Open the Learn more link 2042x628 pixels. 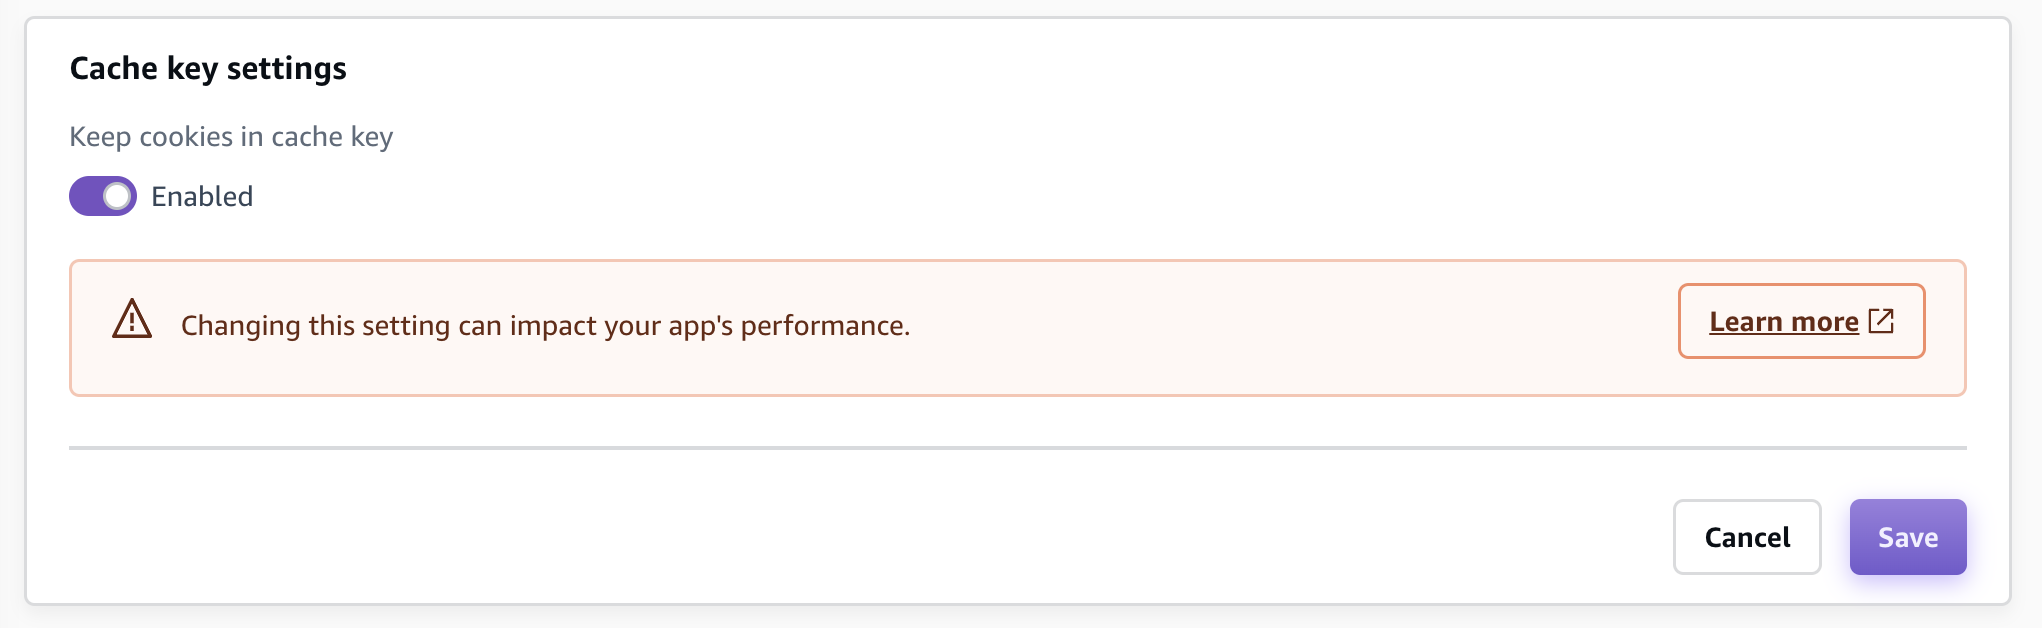[1783, 322]
